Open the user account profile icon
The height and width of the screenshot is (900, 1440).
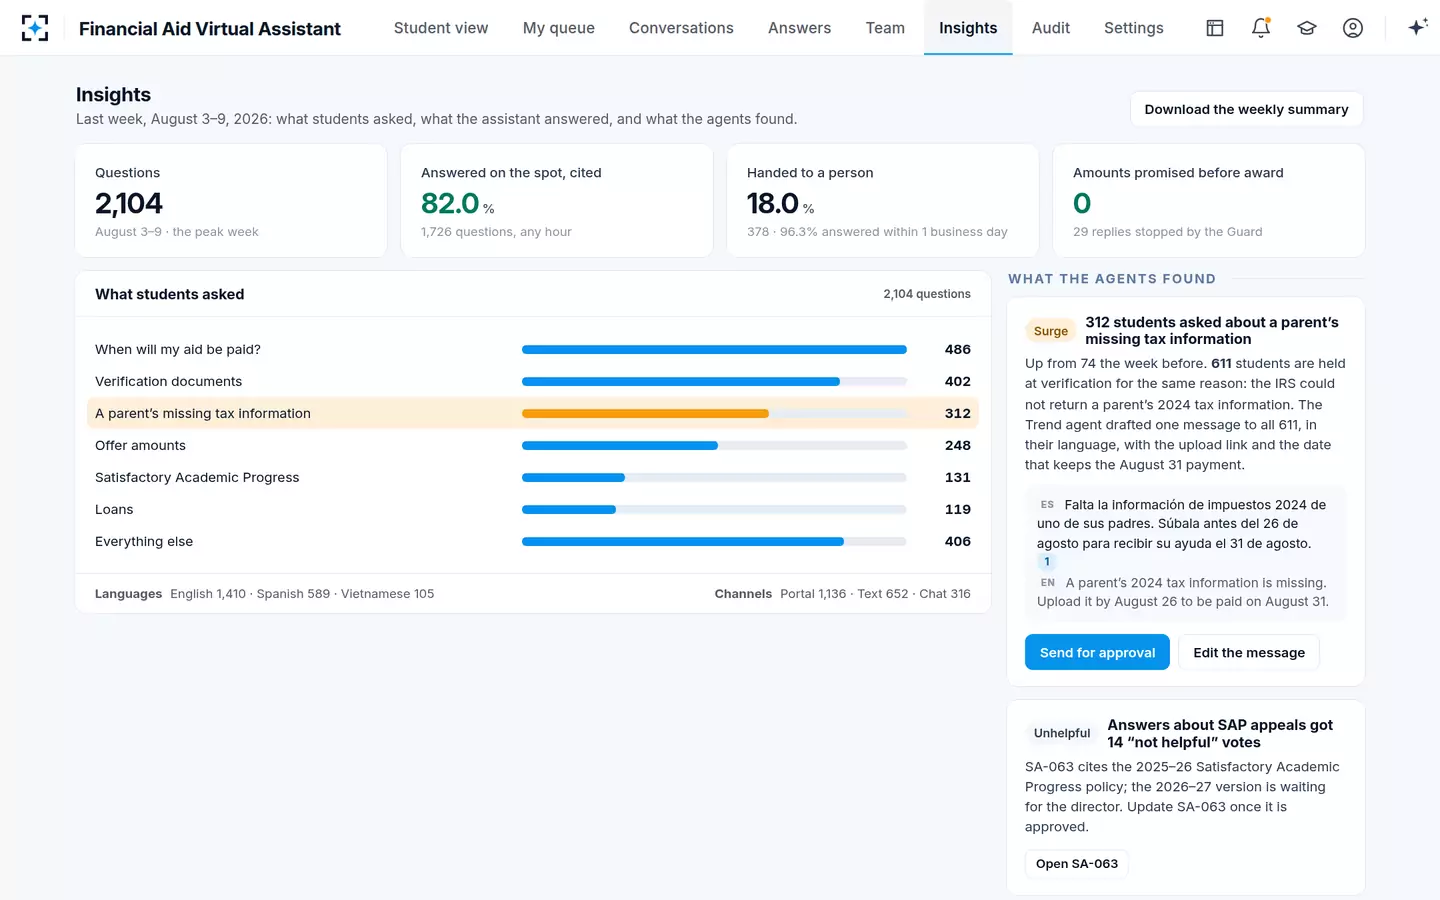click(1353, 28)
